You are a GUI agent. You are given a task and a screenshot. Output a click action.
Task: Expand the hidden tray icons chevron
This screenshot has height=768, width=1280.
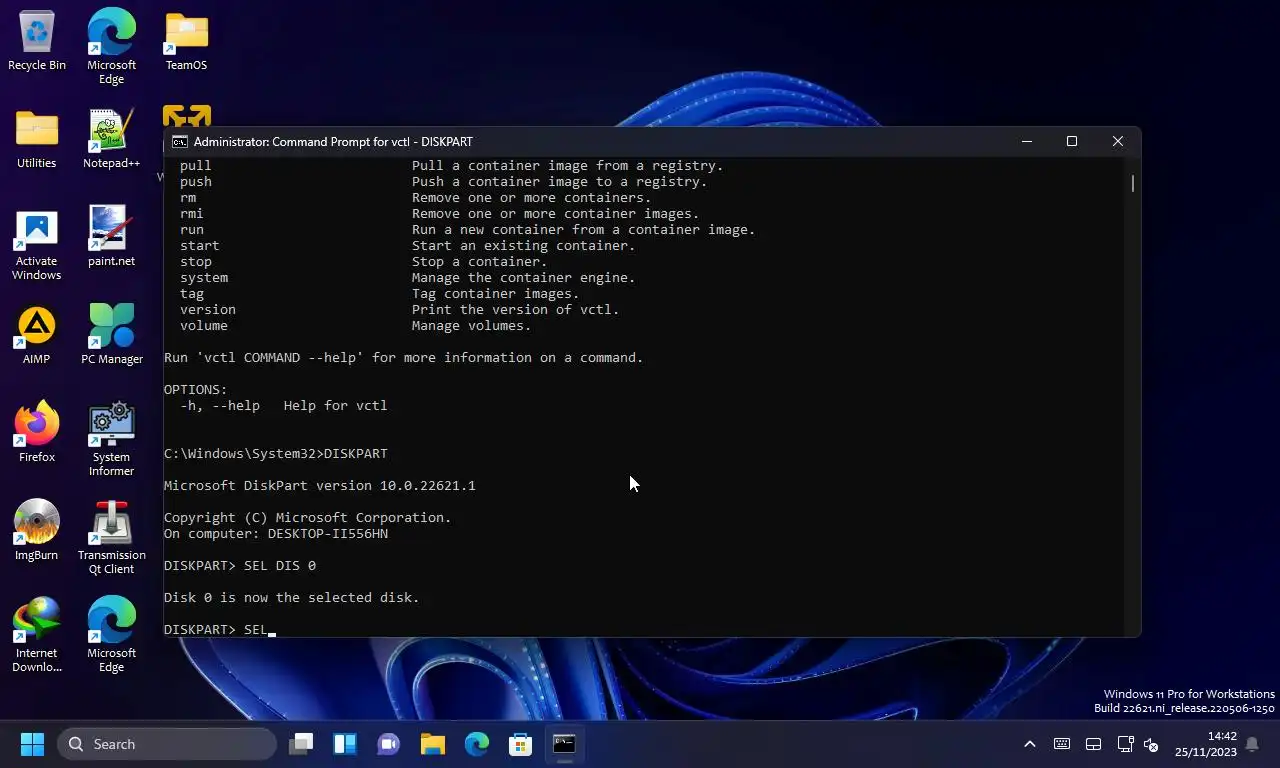click(1029, 744)
